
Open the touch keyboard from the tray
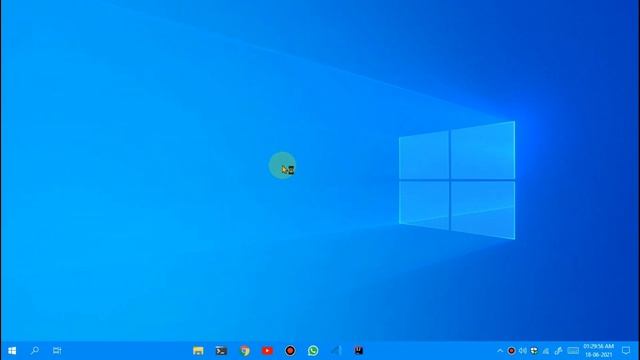point(573,351)
